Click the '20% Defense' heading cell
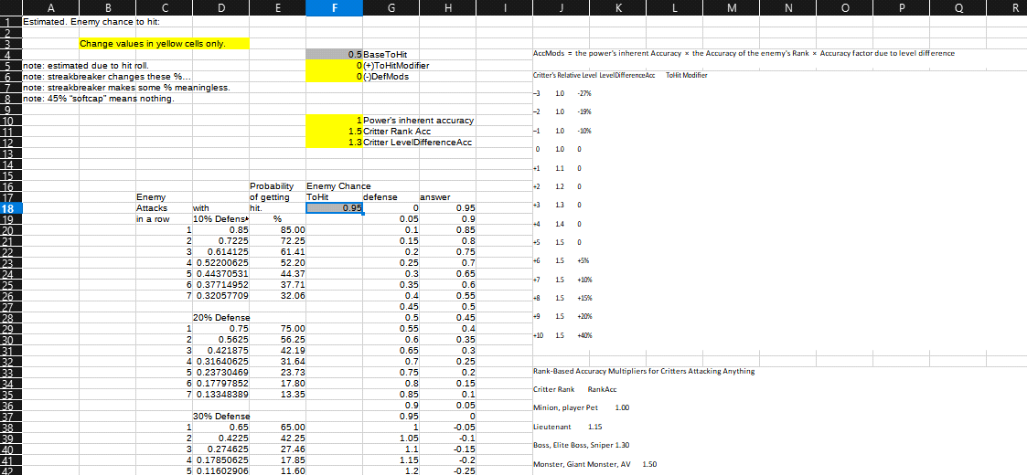The image size is (1027, 475). pos(221,317)
